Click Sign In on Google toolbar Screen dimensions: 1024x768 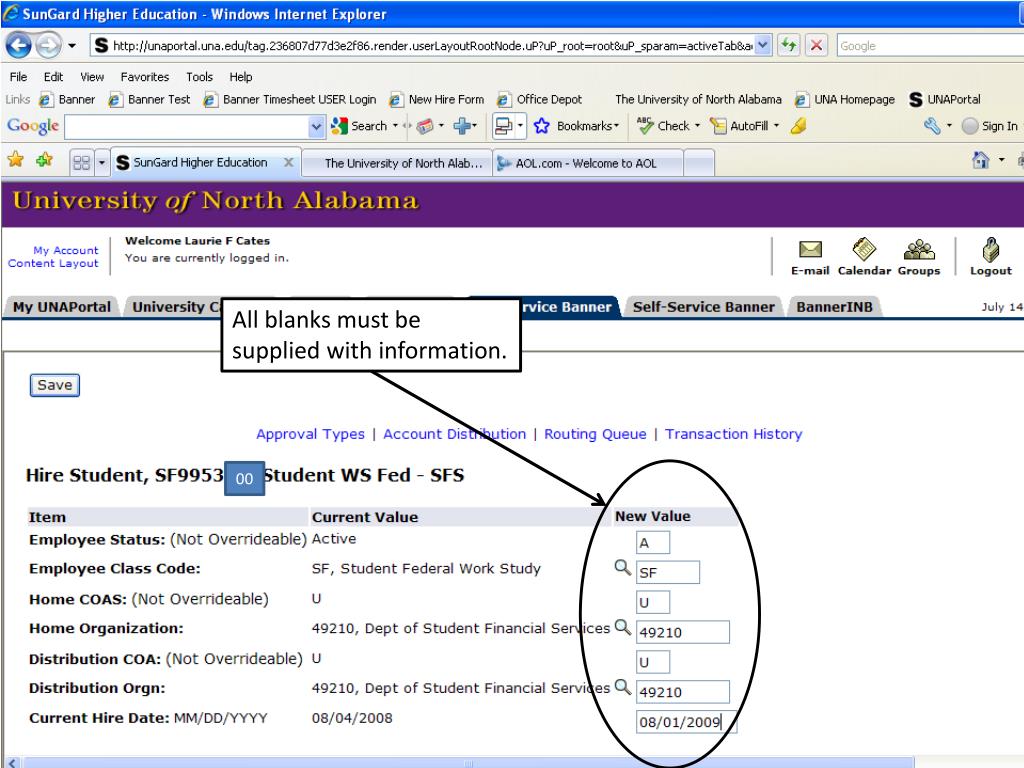990,126
